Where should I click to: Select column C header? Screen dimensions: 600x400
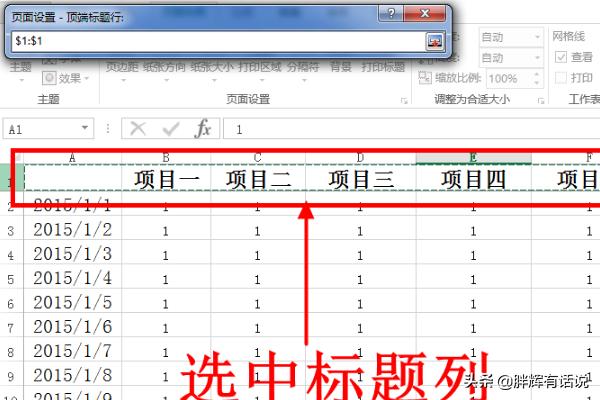[258, 158]
